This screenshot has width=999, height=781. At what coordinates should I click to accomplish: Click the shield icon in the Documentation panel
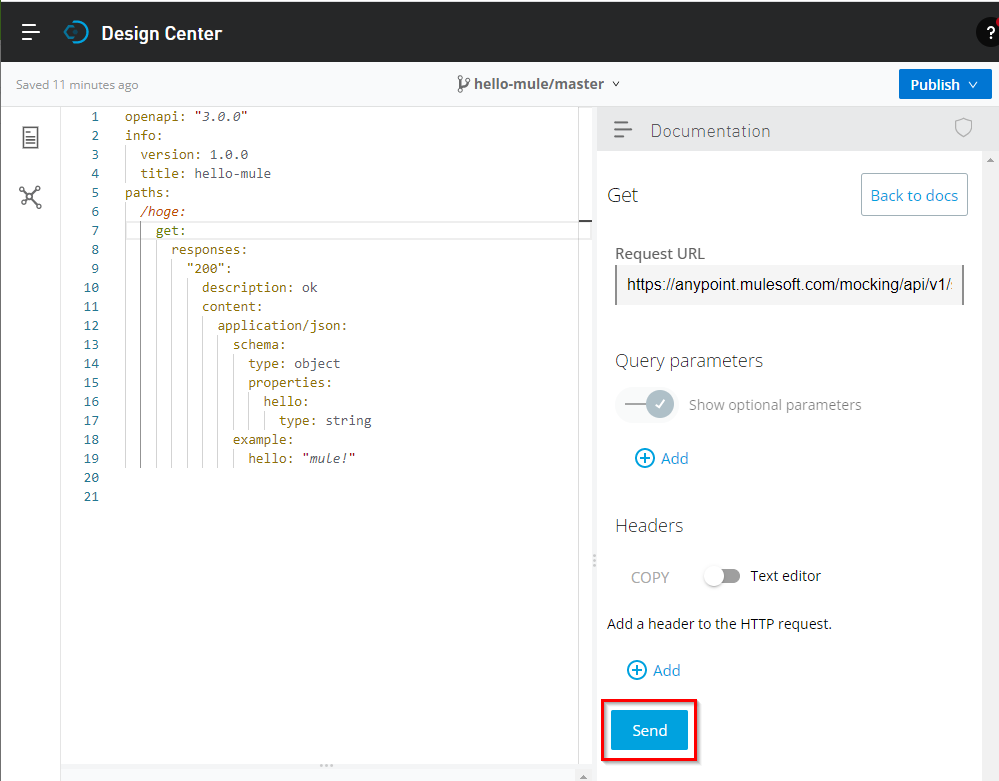click(x=962, y=128)
